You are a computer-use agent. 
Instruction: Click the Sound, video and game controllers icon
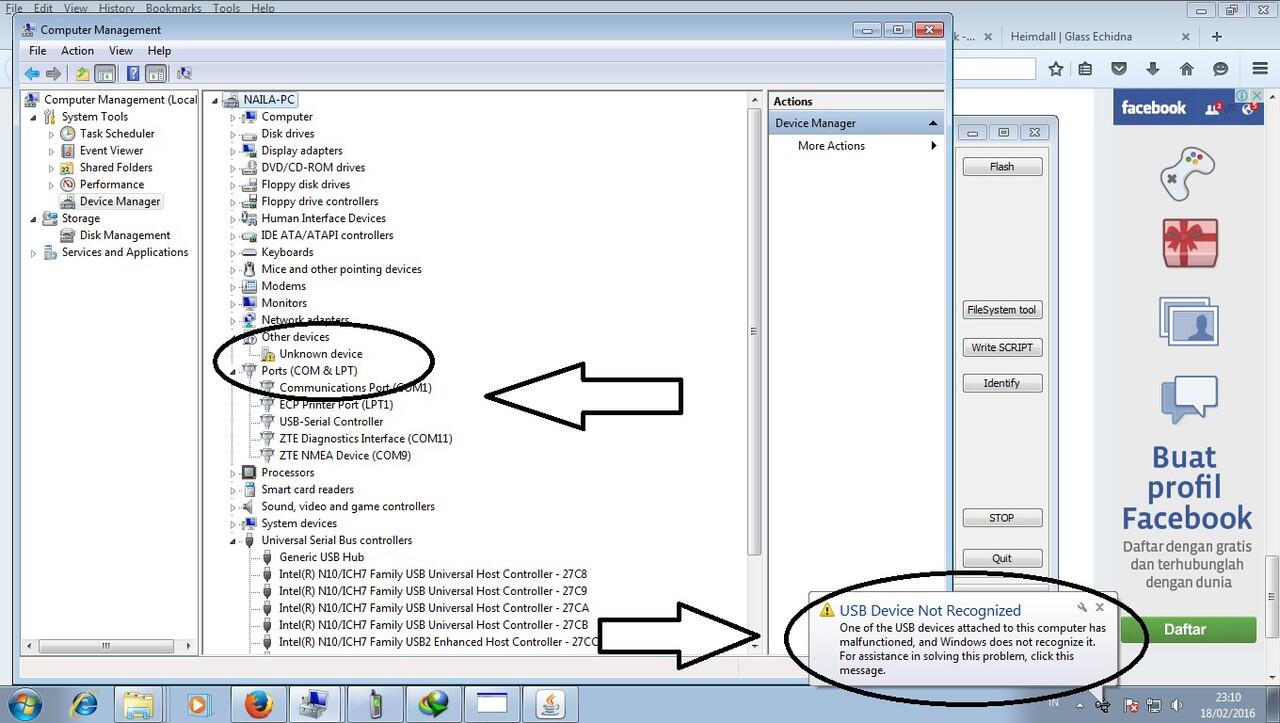click(250, 507)
